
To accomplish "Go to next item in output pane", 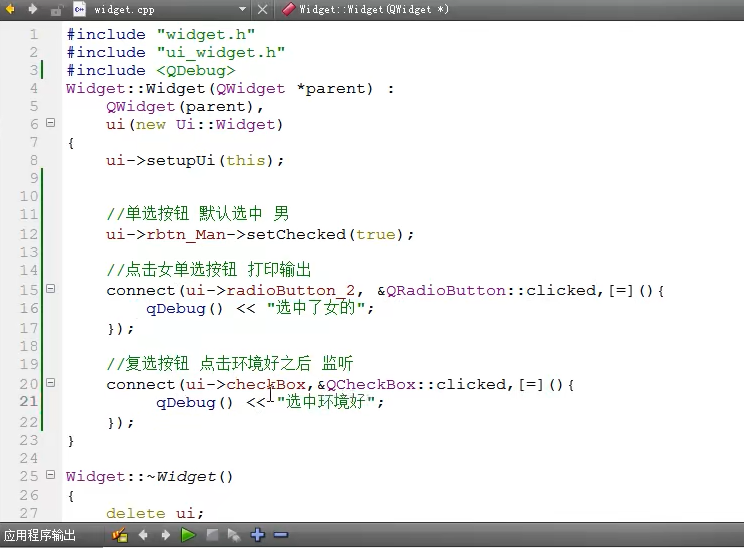I will click(166, 535).
